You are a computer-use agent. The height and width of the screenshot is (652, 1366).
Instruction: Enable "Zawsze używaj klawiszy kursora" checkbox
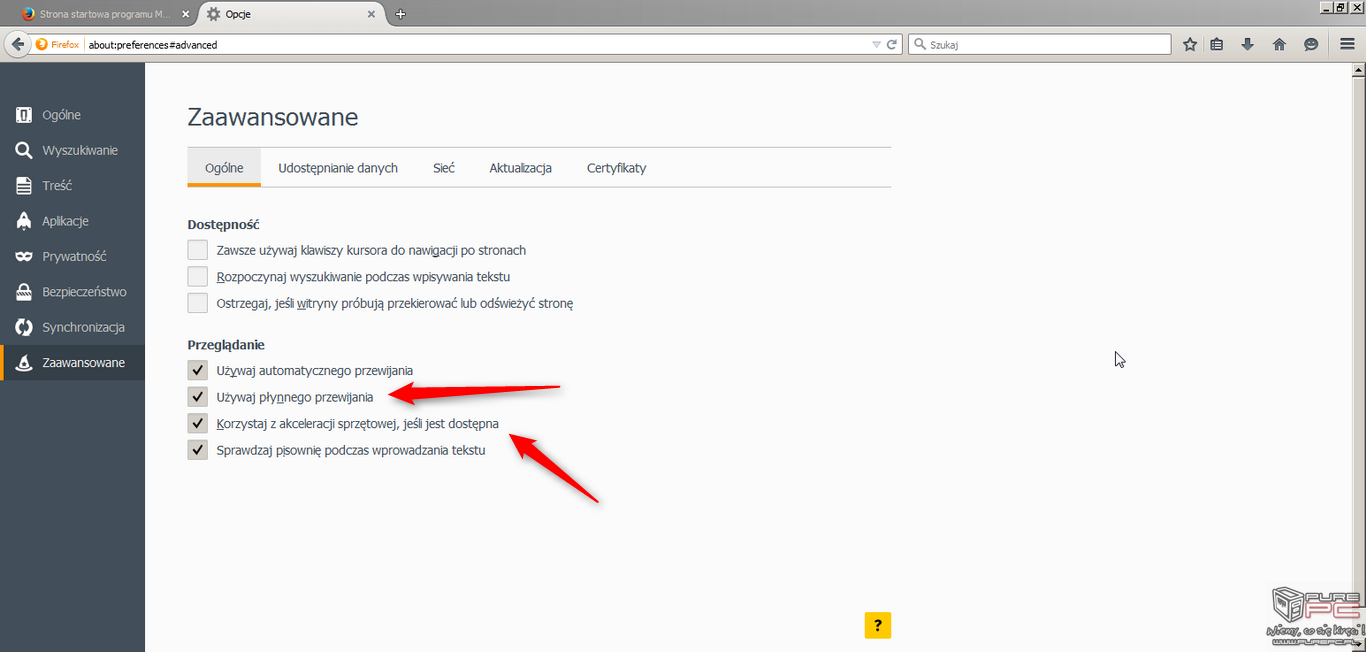[198, 250]
